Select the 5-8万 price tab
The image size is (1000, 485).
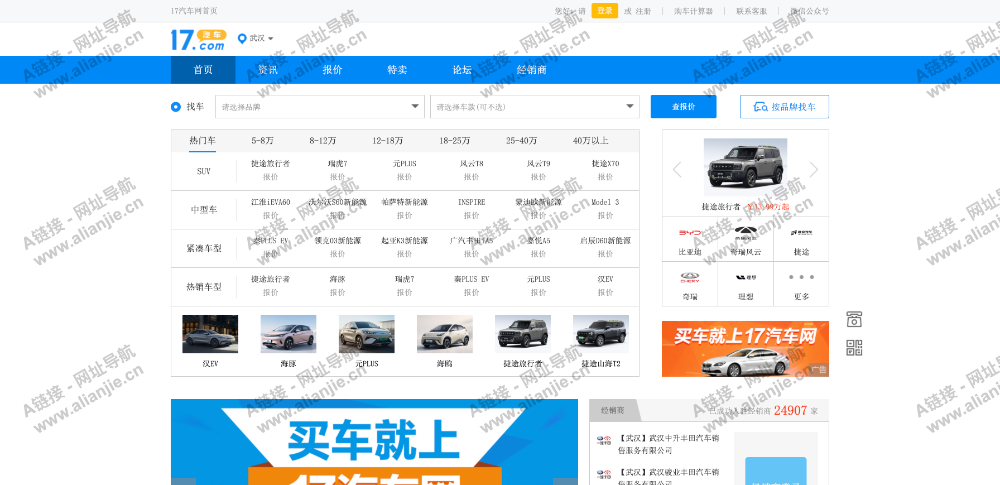[x=262, y=140]
